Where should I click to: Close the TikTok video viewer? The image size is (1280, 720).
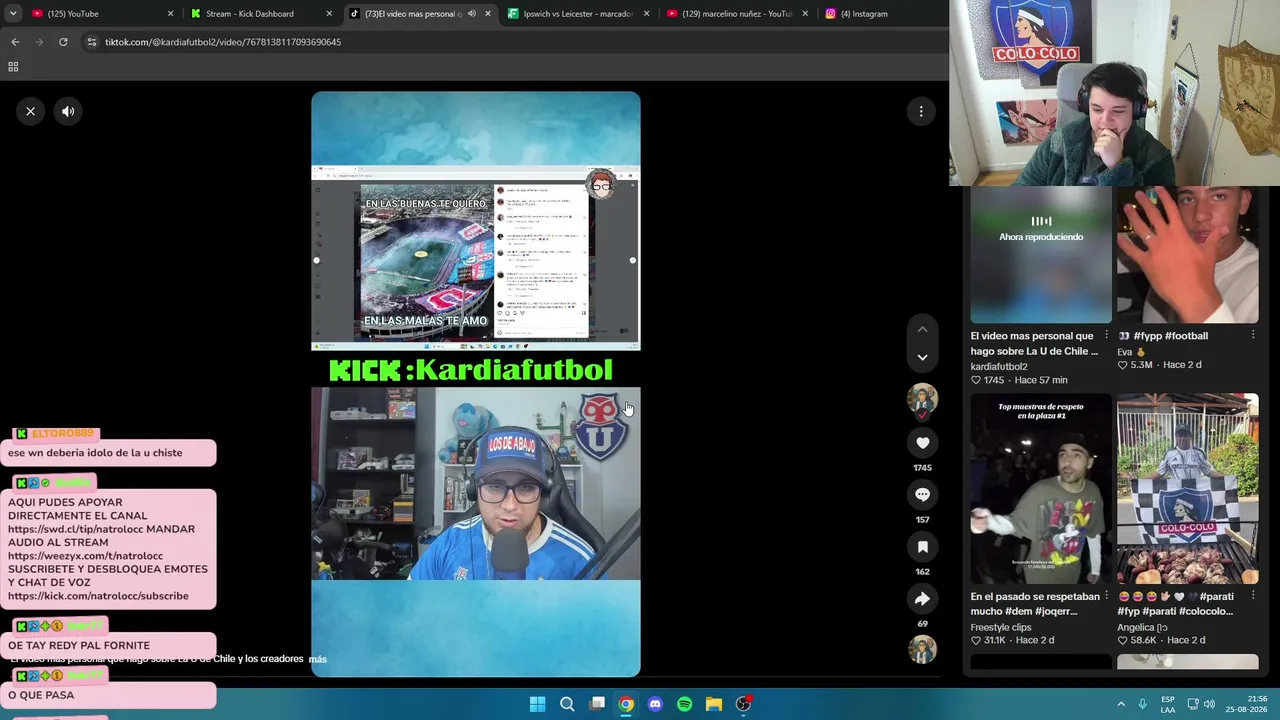31,111
